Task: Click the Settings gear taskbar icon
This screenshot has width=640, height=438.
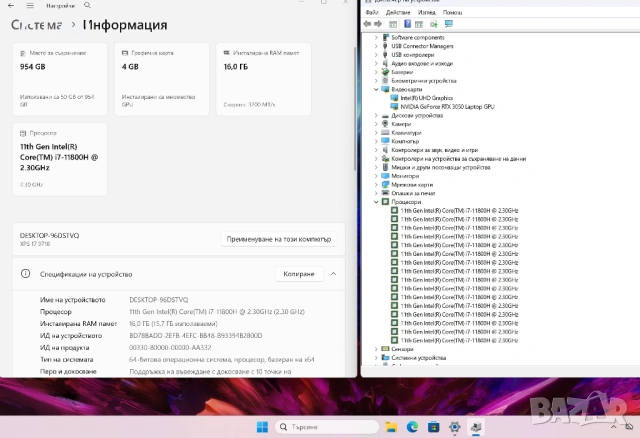Action: coord(454,427)
